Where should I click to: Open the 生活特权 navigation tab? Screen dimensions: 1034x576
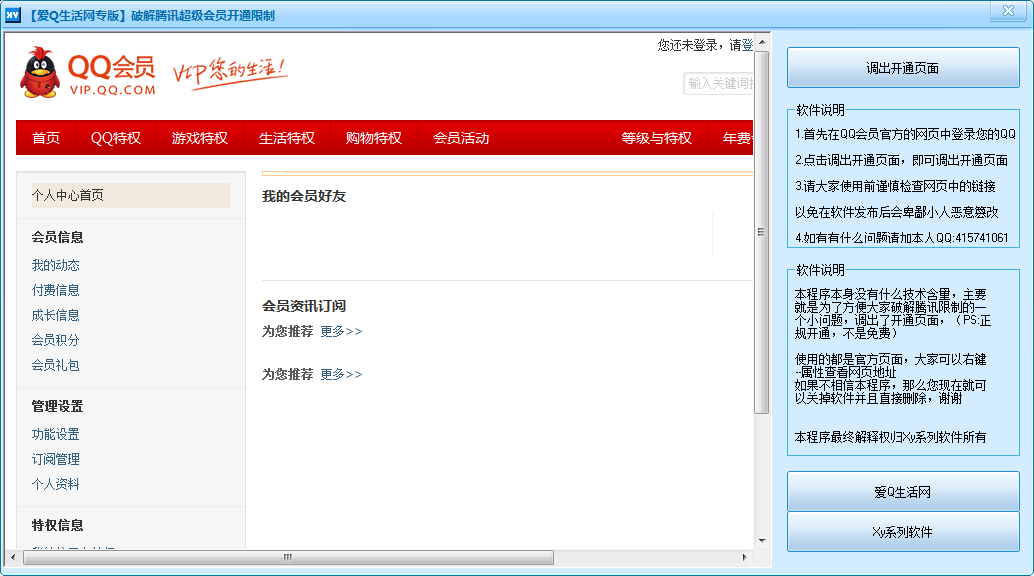(x=287, y=138)
